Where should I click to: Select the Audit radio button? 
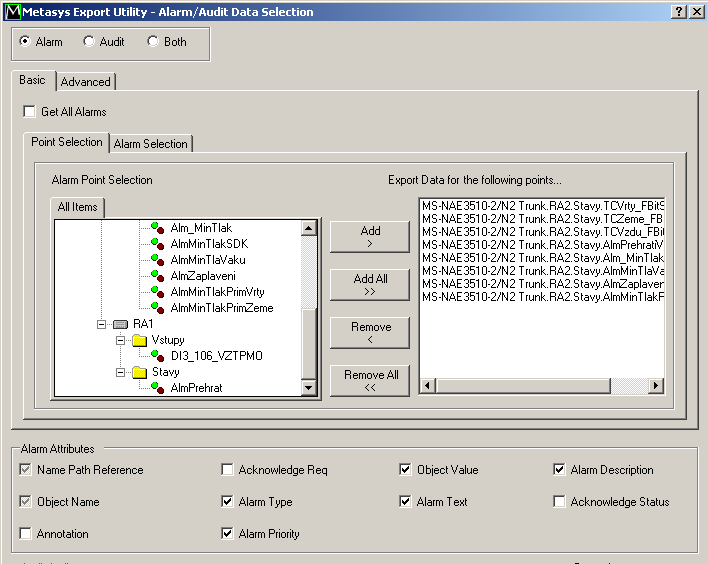point(88,42)
